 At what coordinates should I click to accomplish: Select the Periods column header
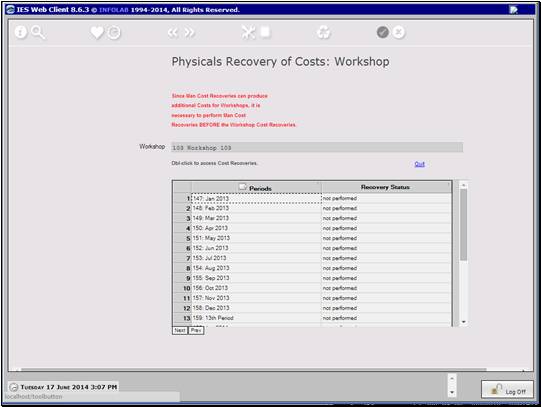256,188
